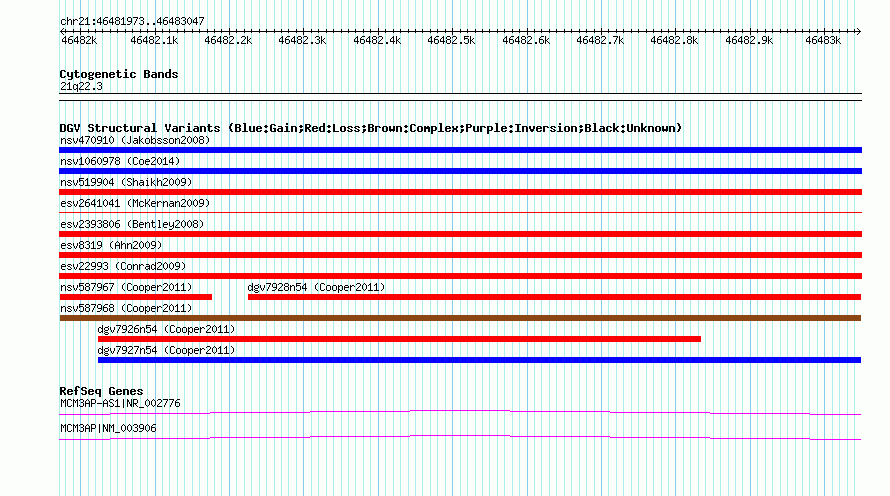Viewport: 890px width, 496px height.
Task: Click the RefSeq Genes track heading
Action: (101, 391)
